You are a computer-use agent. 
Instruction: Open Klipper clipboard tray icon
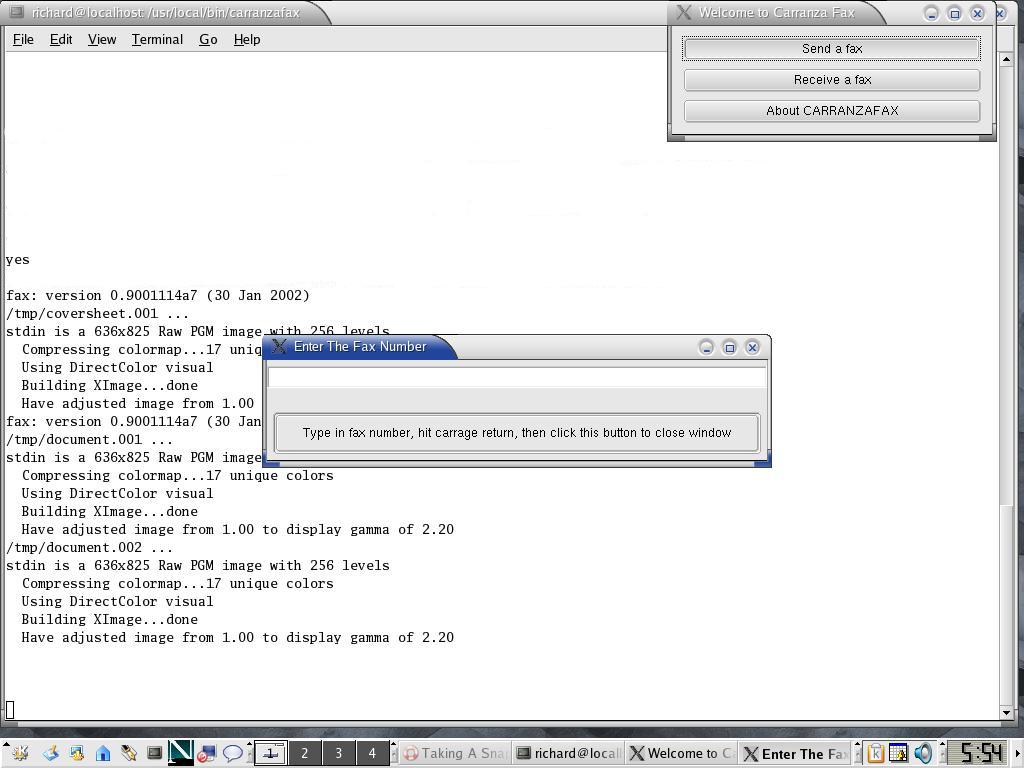[x=874, y=753]
